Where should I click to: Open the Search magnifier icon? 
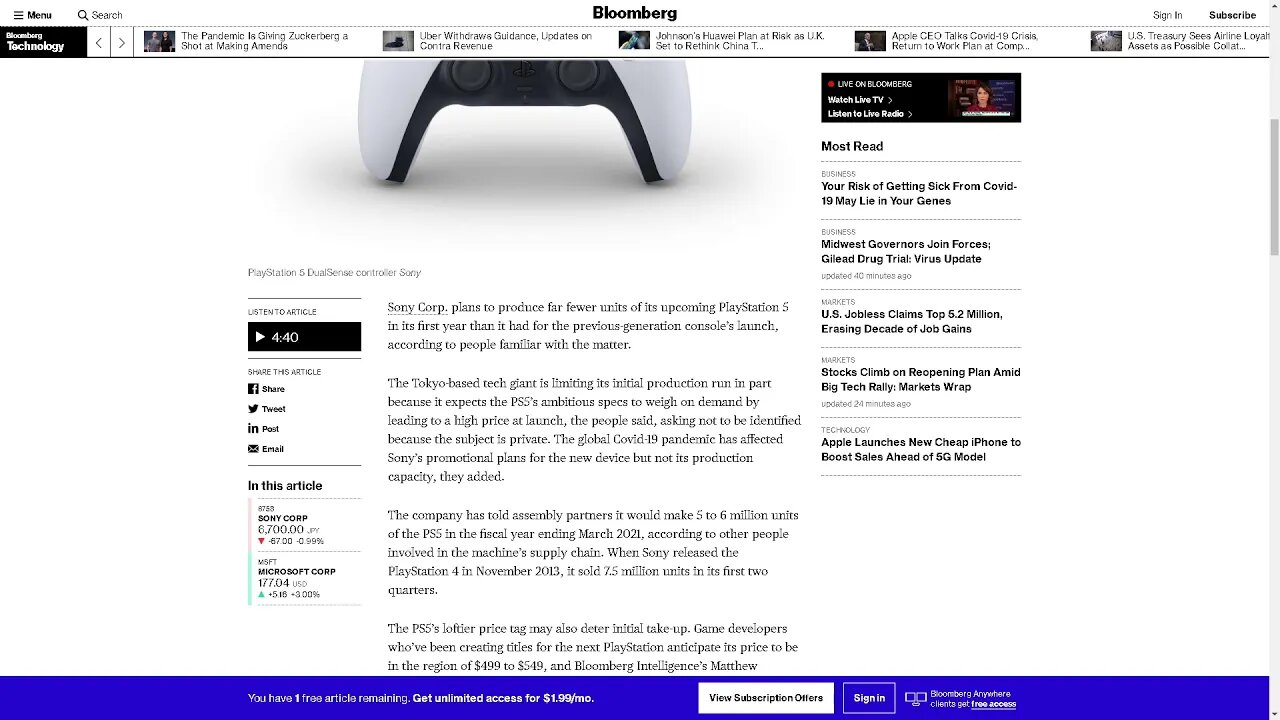83,15
